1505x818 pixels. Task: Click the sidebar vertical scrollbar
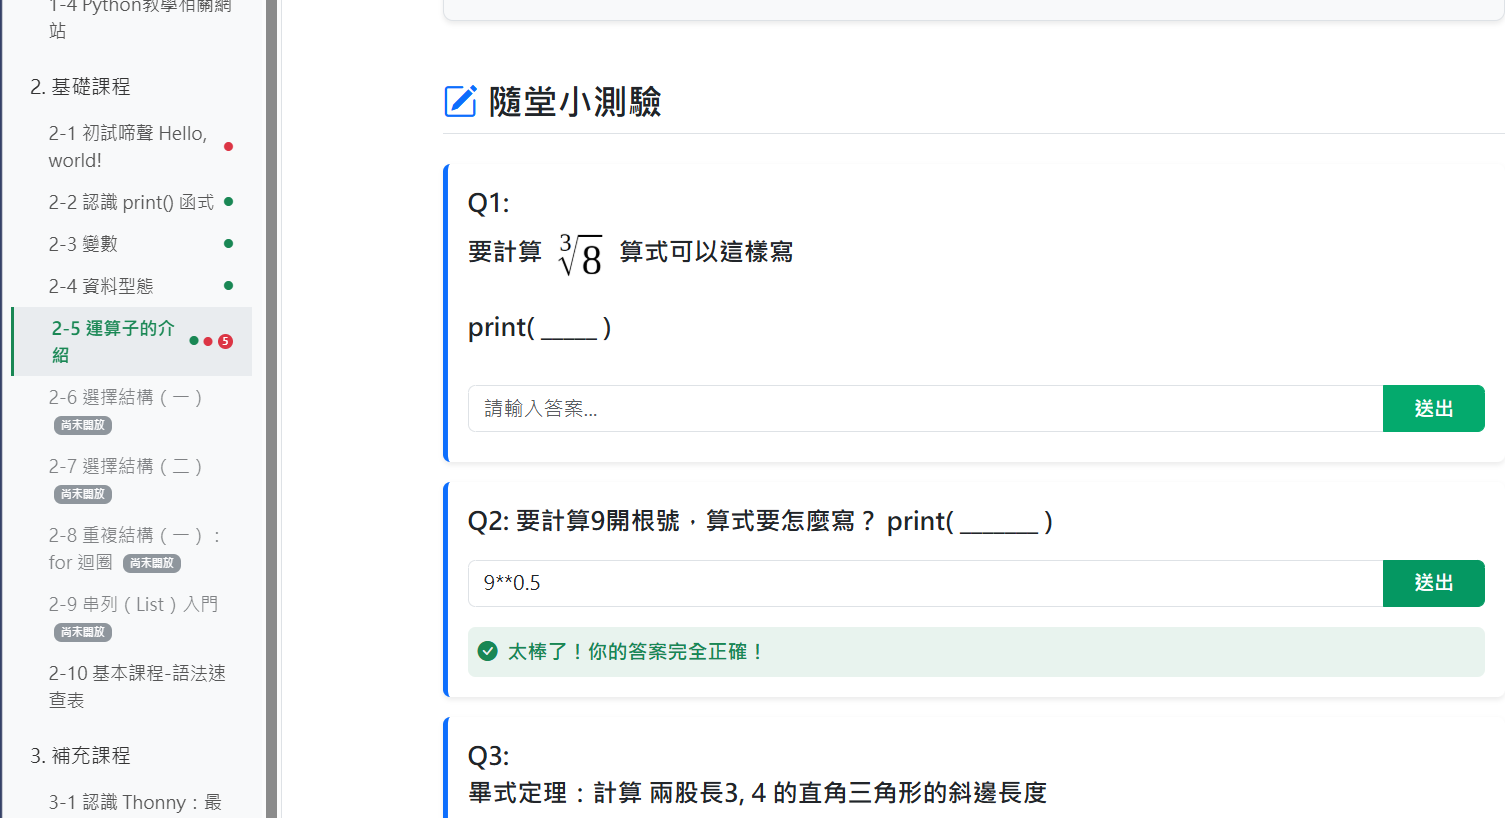tap(271, 409)
